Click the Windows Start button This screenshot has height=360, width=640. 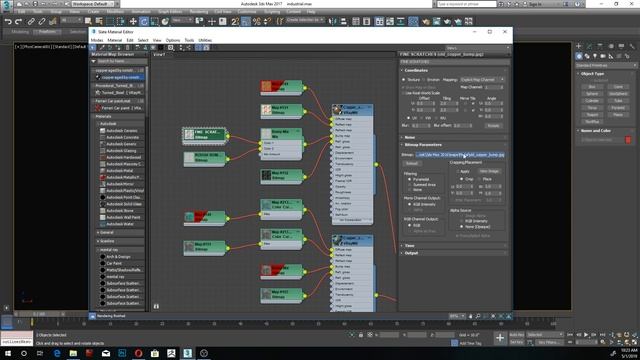coord(8,353)
